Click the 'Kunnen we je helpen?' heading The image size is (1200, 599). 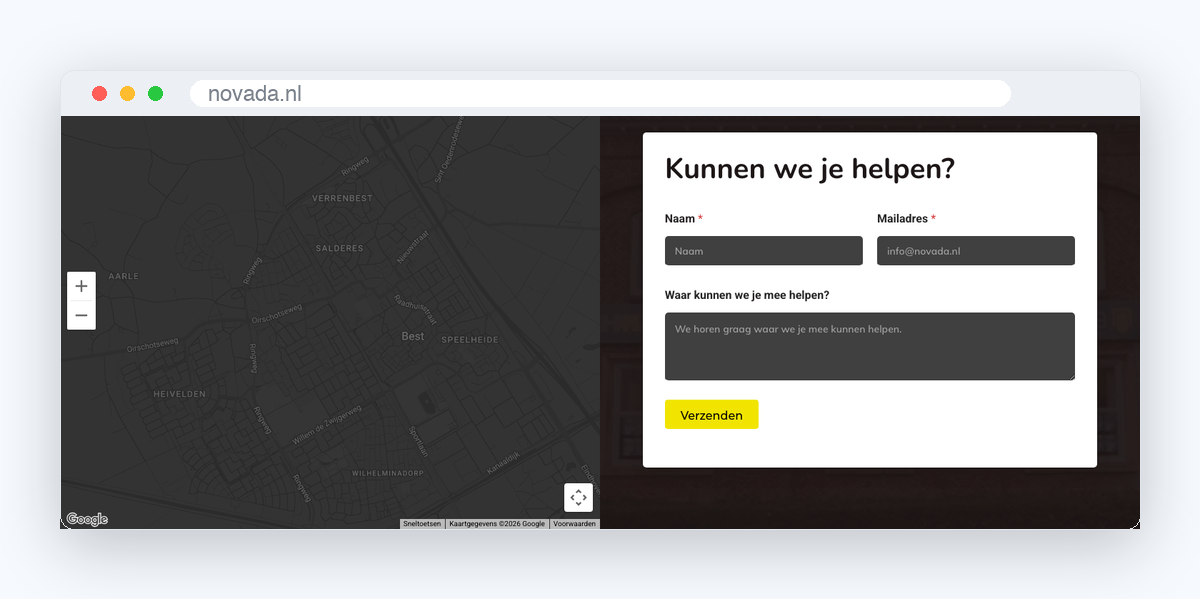810,169
